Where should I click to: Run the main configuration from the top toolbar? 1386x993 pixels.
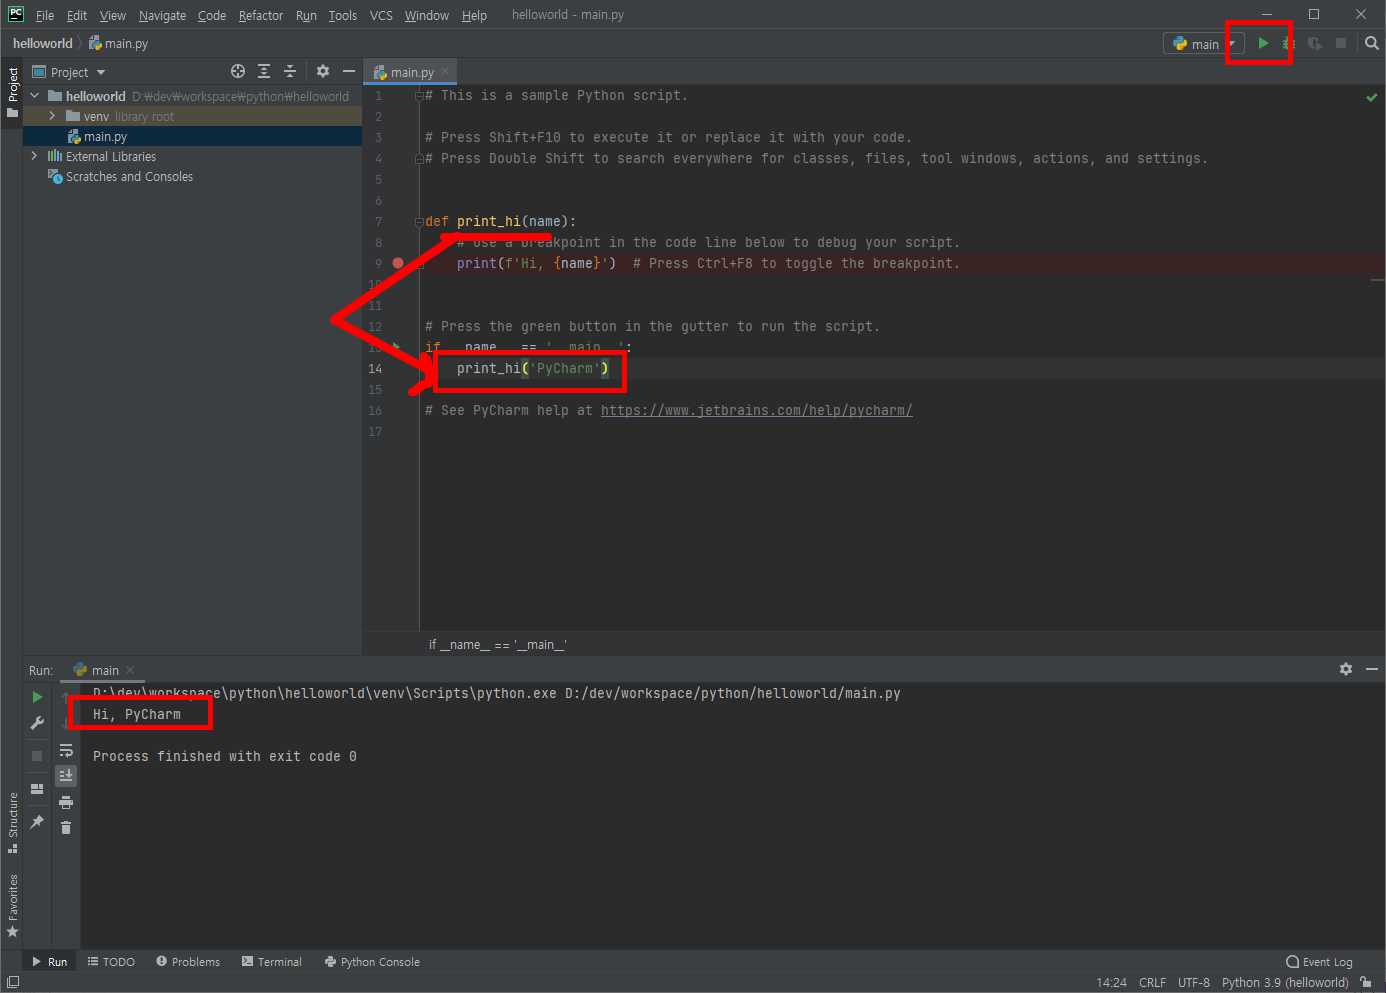pos(1263,43)
